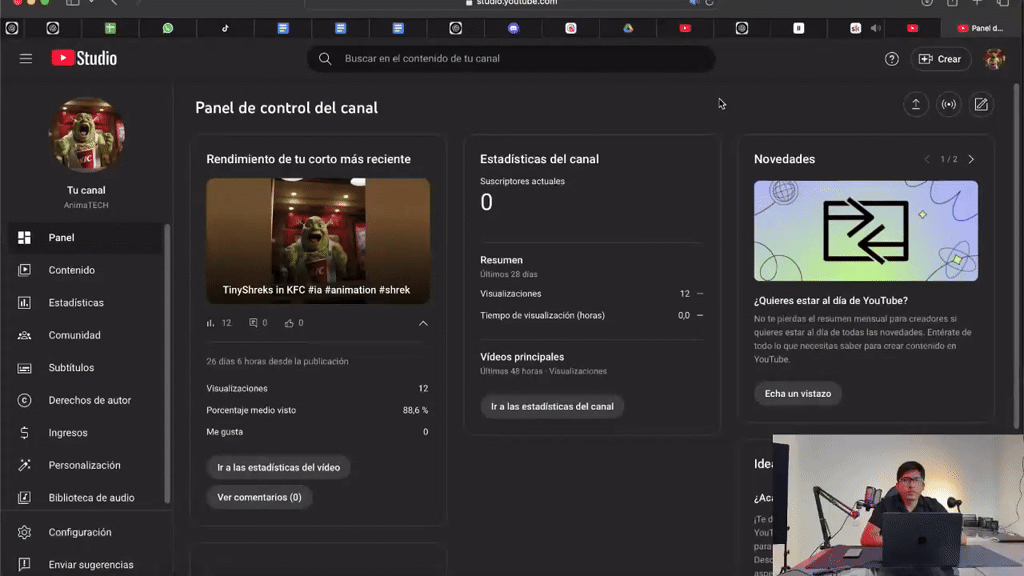Viewport: 1024px width, 576px height.
Task: Click the search magnifier icon
Action: pyautogui.click(x=325, y=59)
